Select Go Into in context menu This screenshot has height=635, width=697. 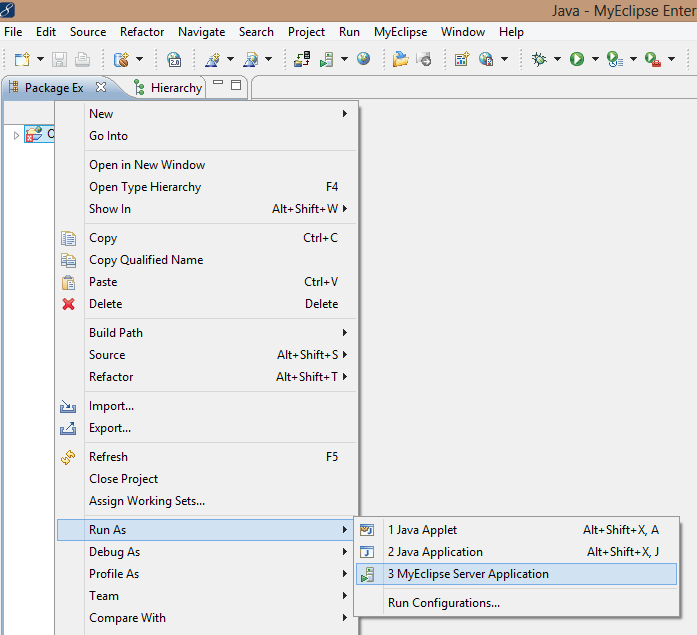coord(207,136)
